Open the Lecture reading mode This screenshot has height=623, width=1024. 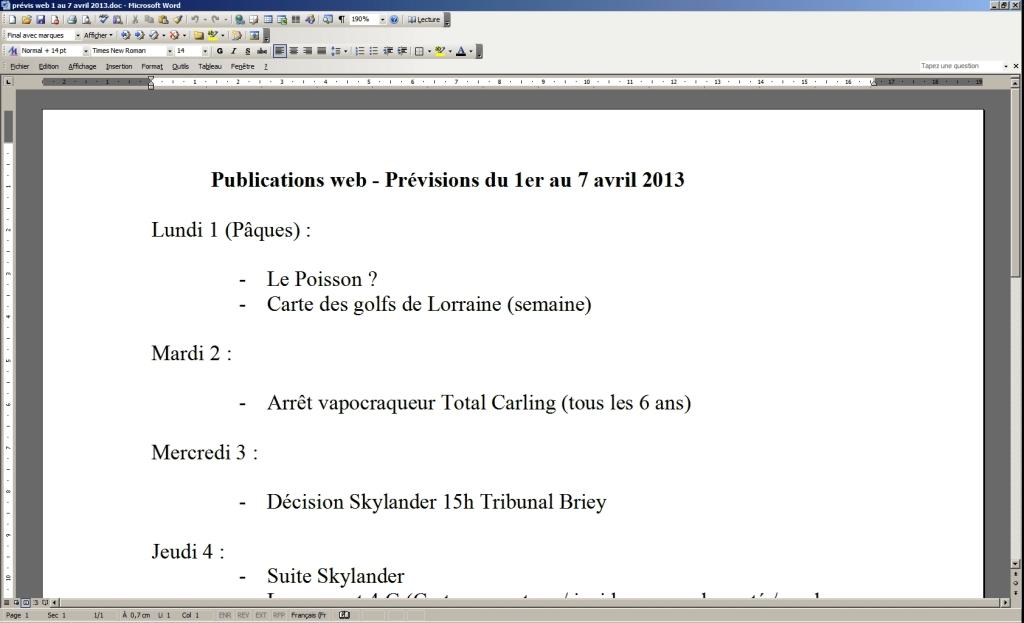click(424, 19)
